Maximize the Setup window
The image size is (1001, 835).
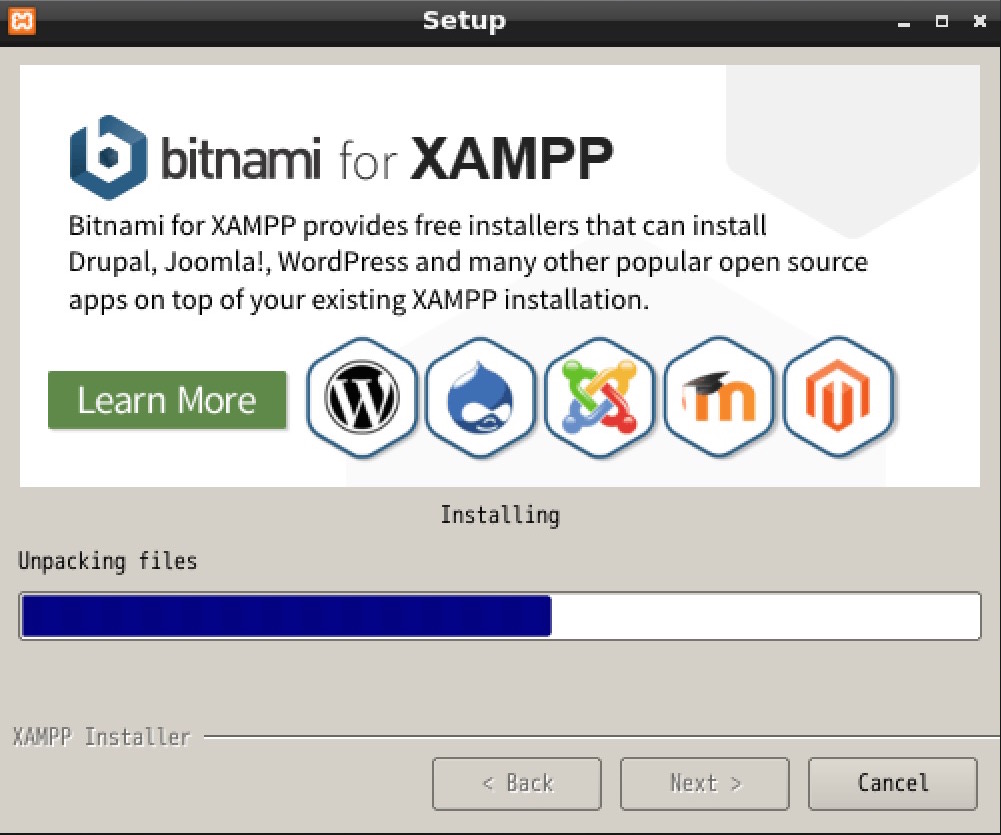942,22
